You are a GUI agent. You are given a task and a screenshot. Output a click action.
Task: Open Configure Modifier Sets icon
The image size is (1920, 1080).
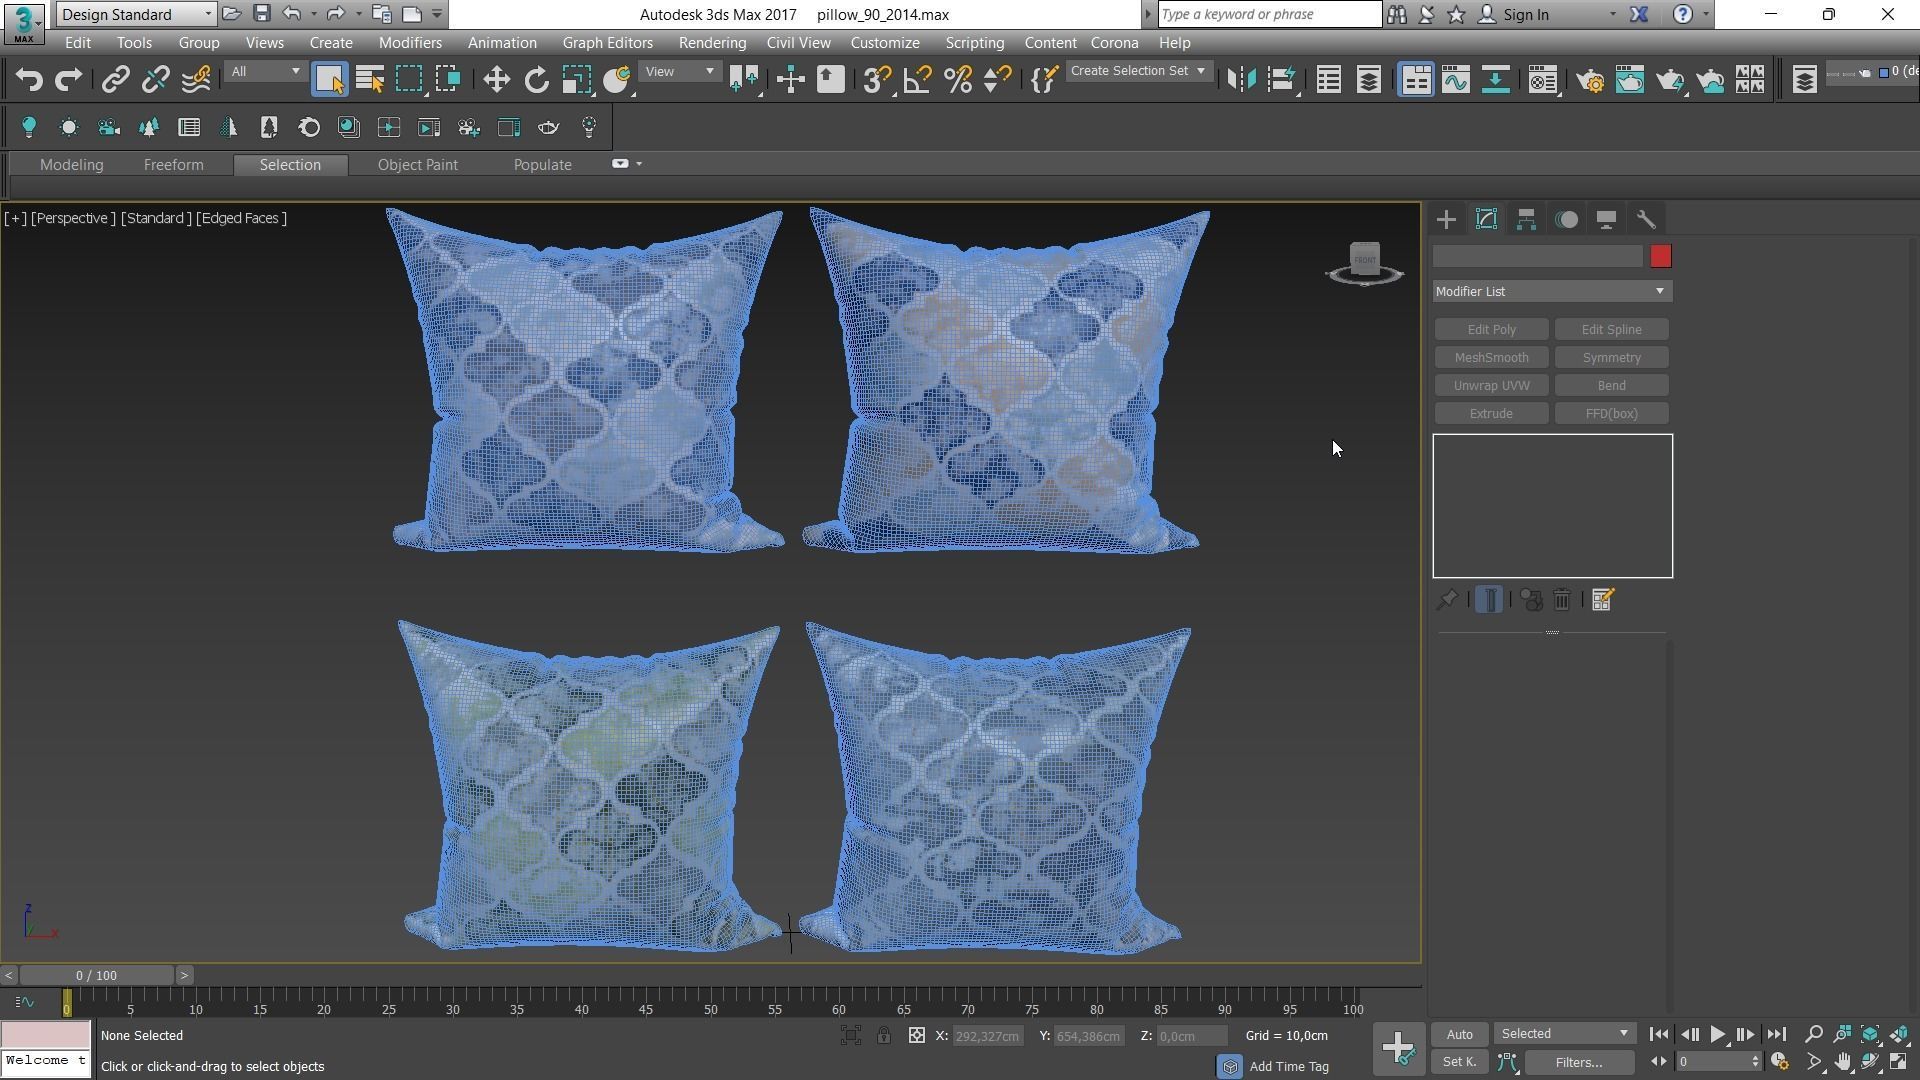[x=1602, y=600]
